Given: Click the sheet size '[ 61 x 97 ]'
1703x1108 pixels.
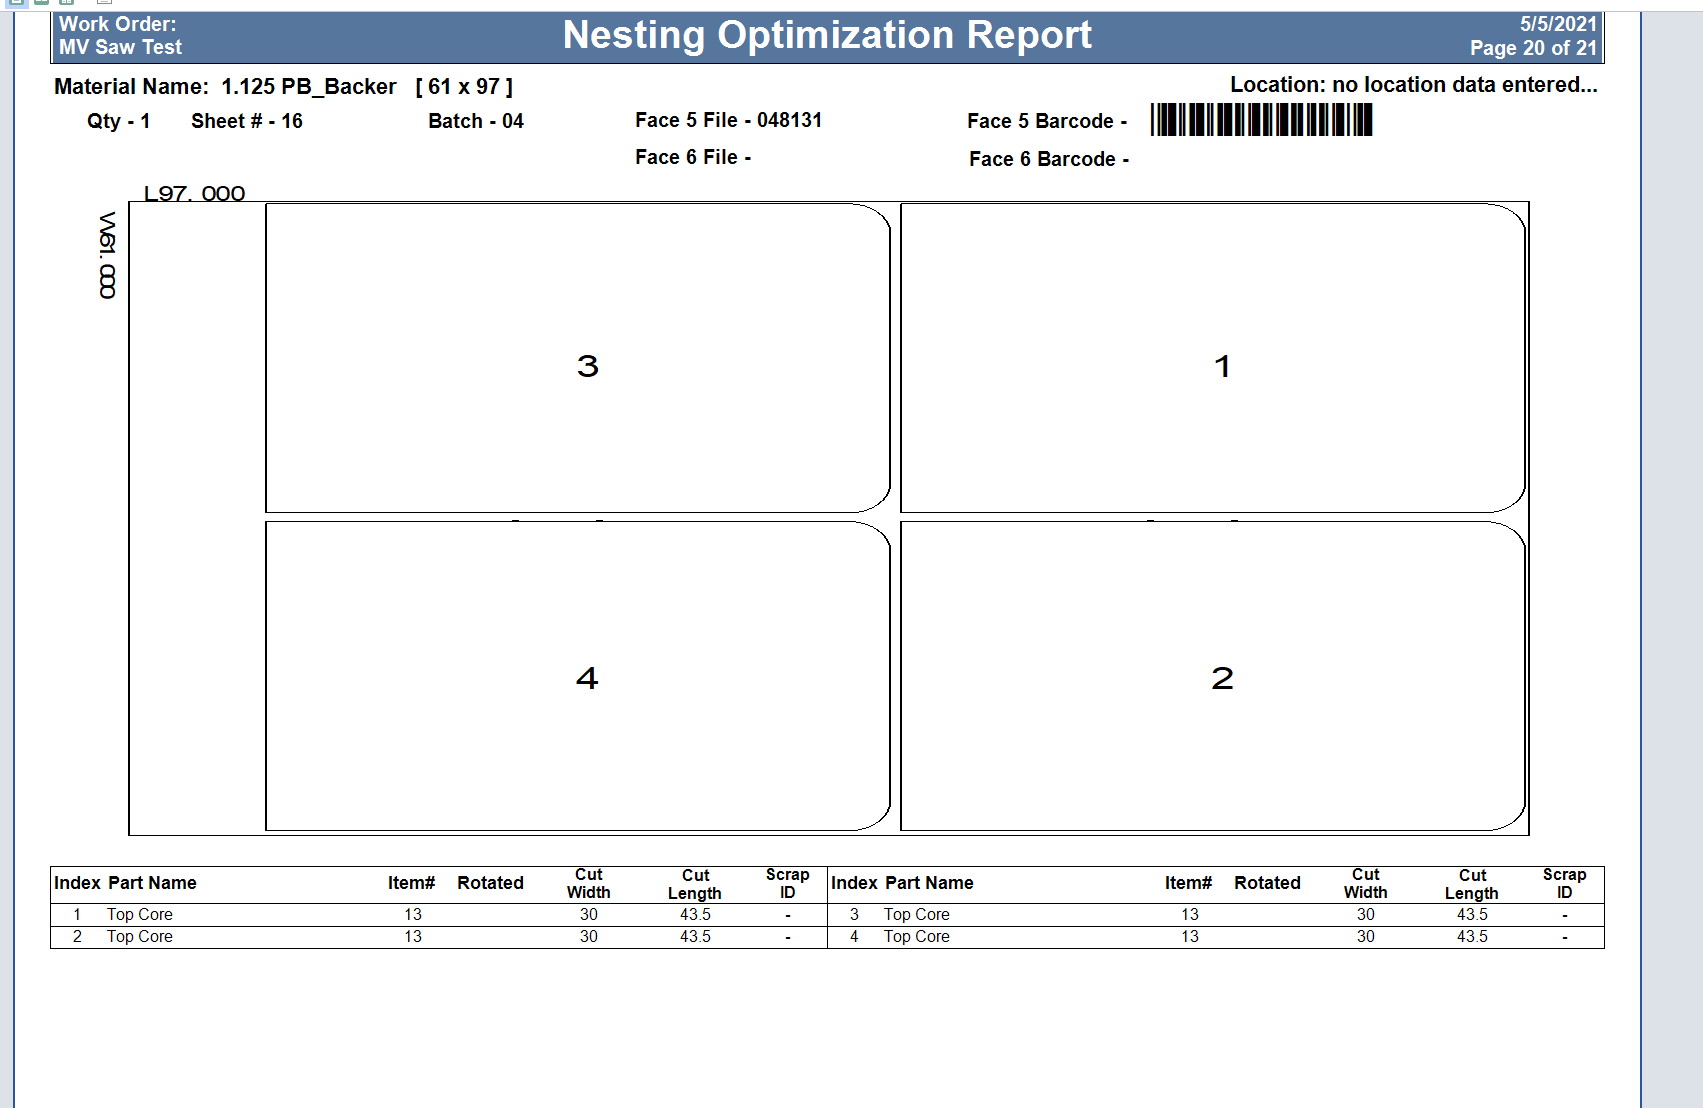Looking at the screenshot, I should click(464, 87).
